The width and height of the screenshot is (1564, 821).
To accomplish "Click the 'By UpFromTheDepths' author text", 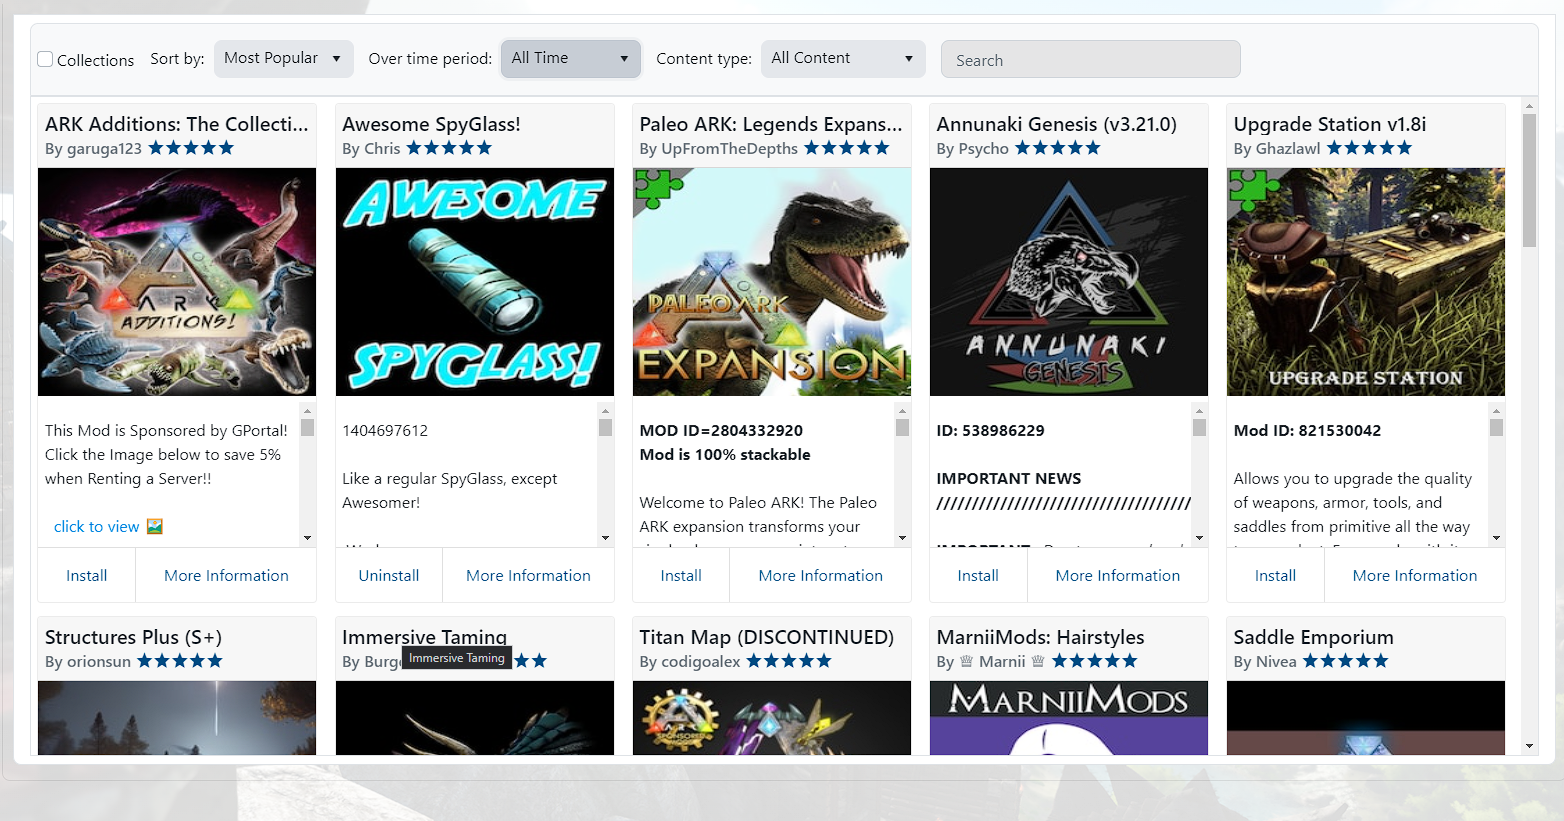I will tap(718, 149).
